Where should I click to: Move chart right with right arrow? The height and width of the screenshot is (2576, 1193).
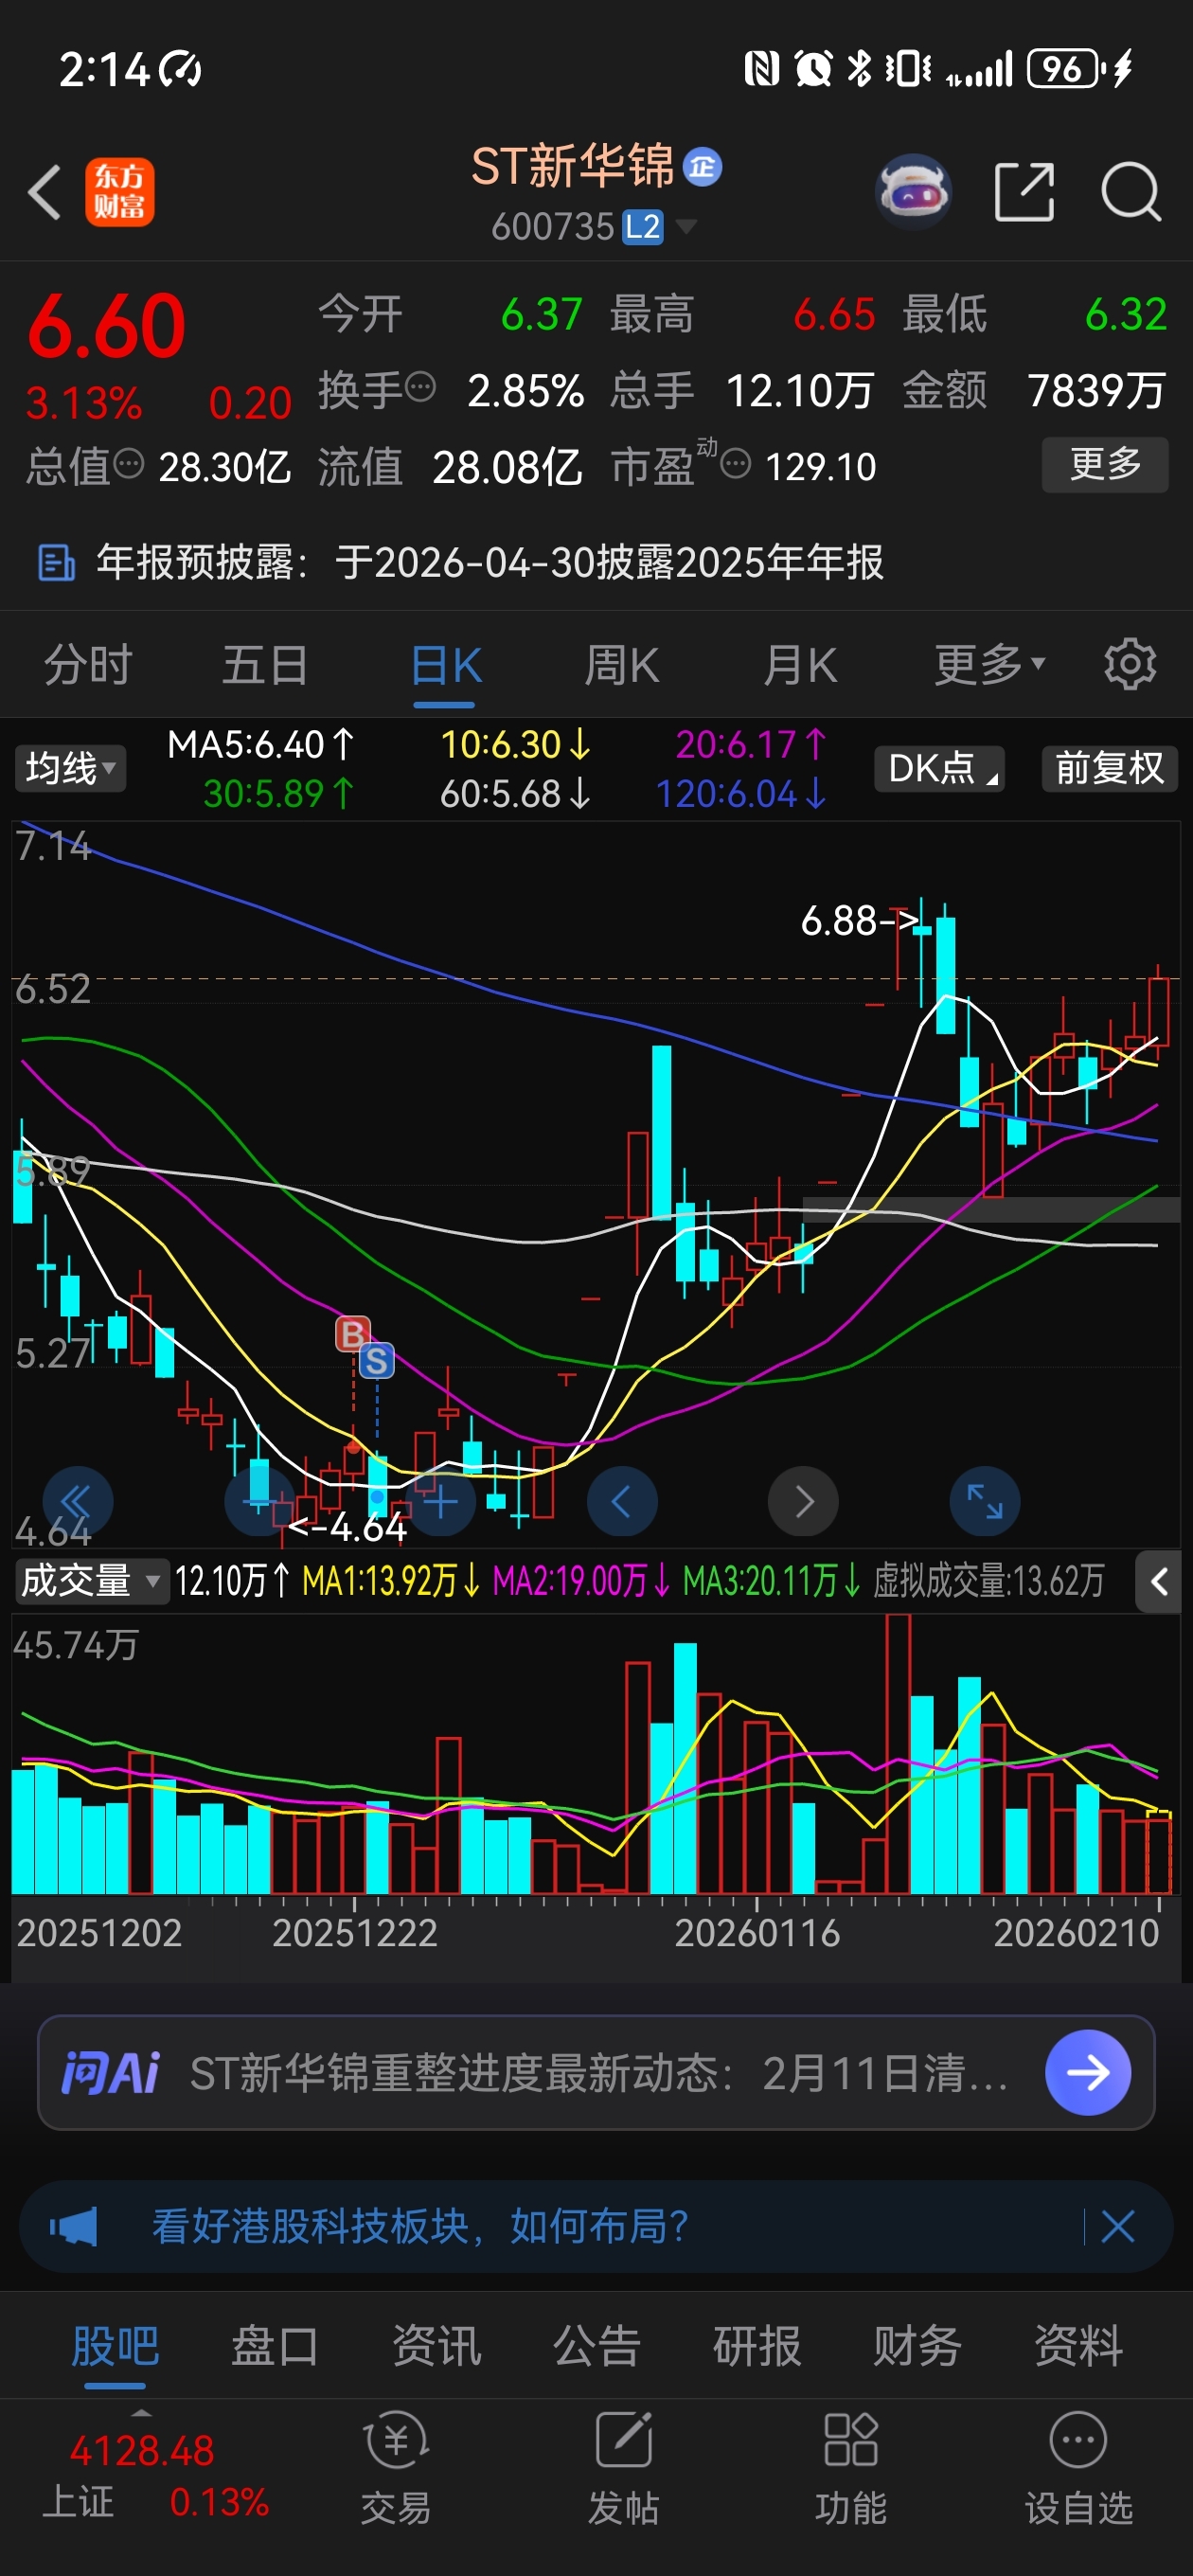803,1502
